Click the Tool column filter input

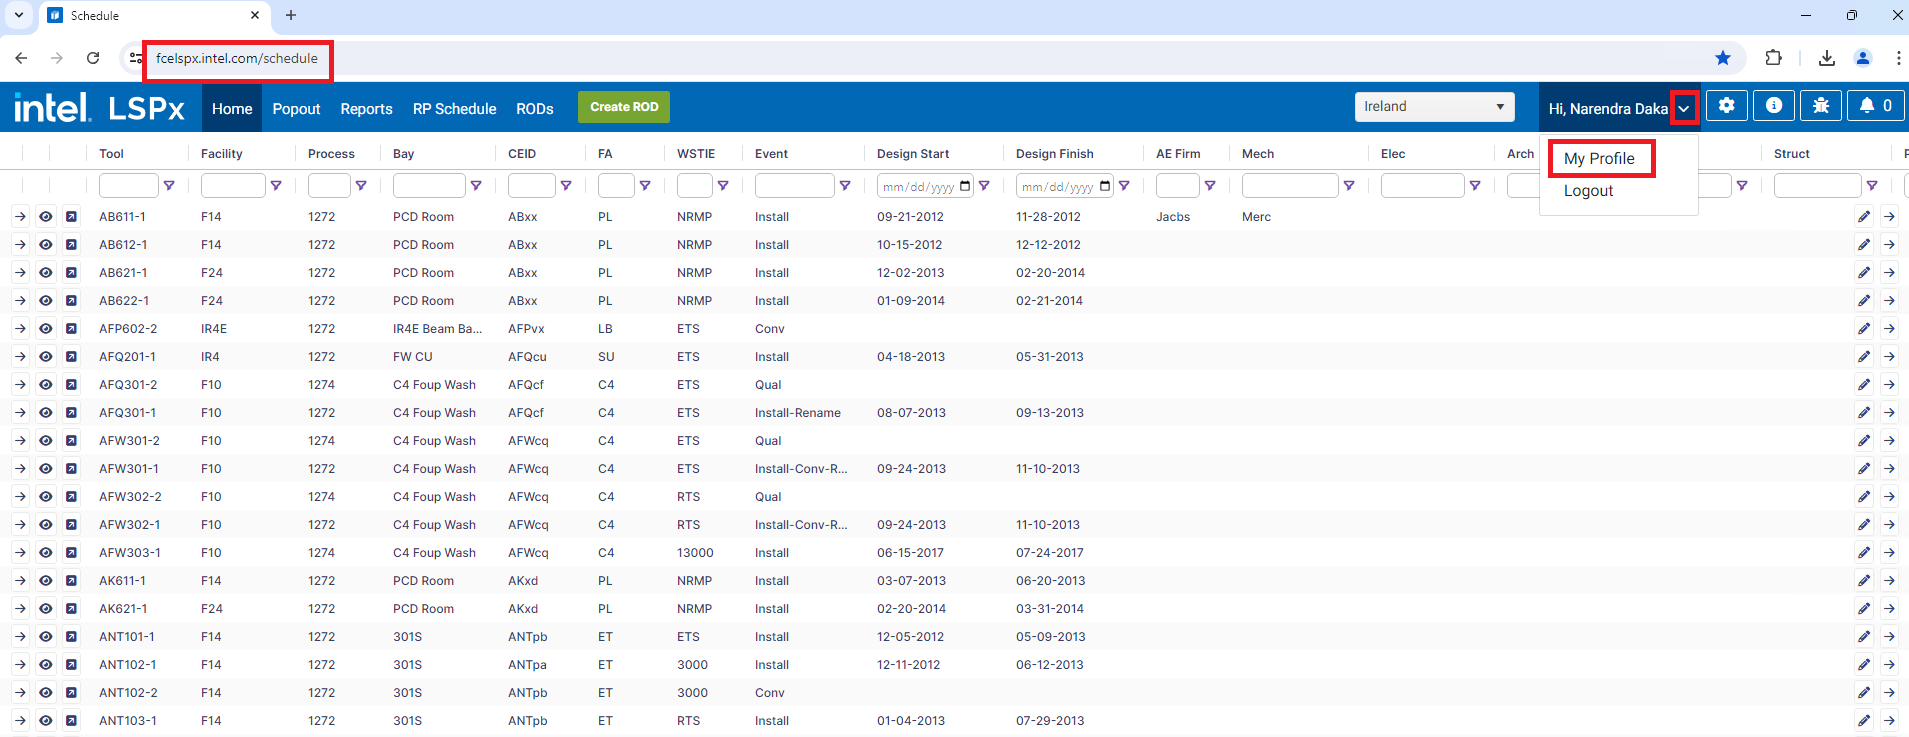pyautogui.click(x=128, y=186)
